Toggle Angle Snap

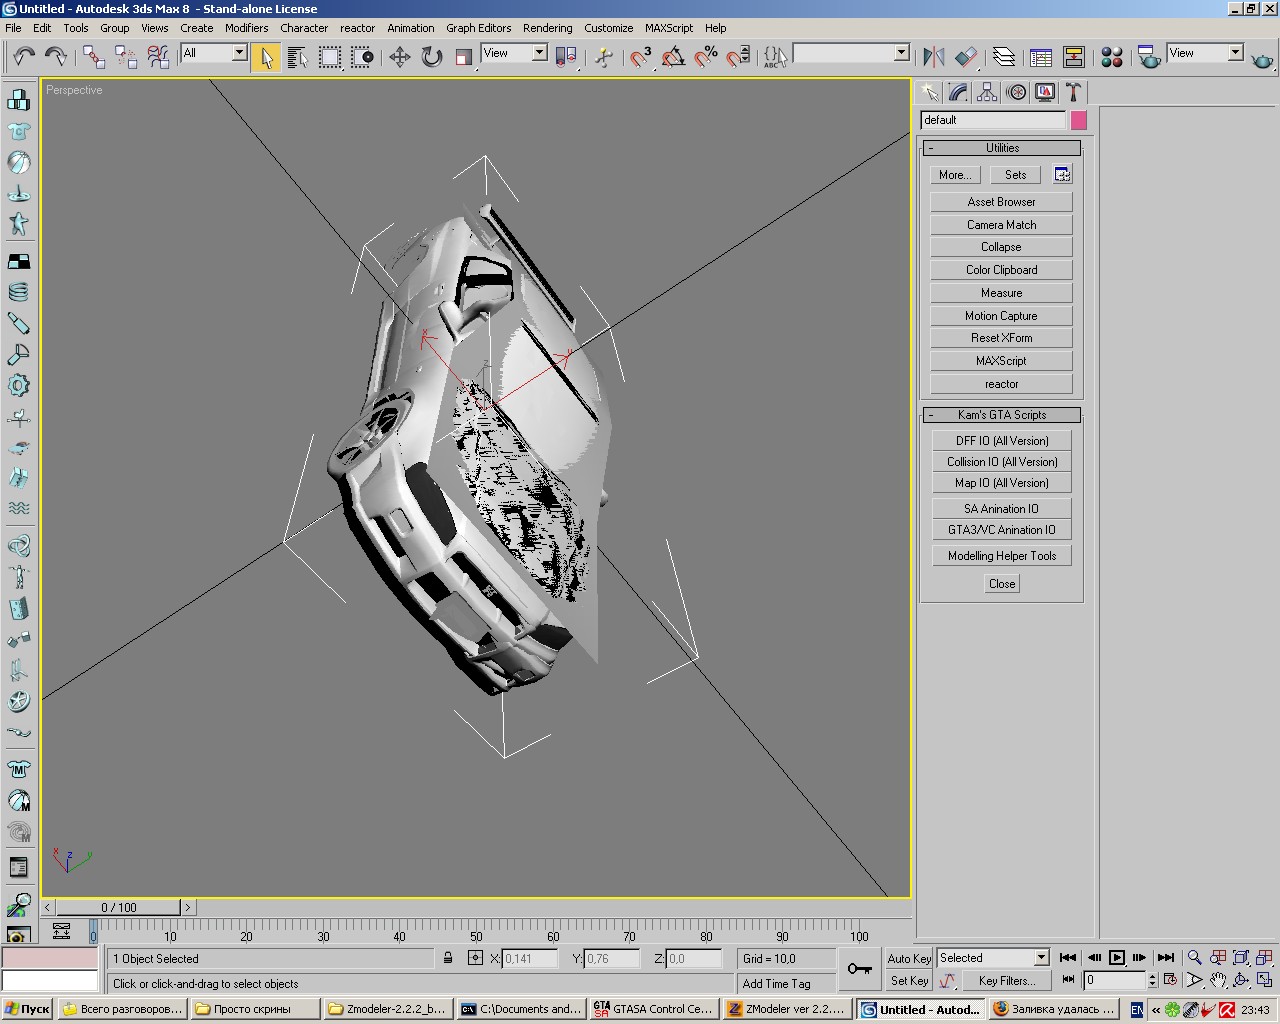point(674,56)
